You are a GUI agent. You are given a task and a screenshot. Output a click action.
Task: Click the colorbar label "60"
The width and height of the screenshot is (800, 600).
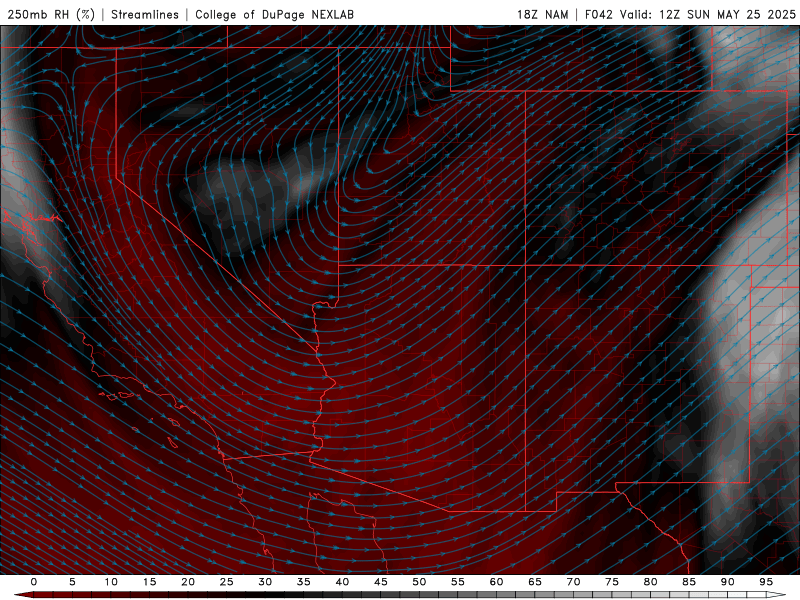[496, 582]
